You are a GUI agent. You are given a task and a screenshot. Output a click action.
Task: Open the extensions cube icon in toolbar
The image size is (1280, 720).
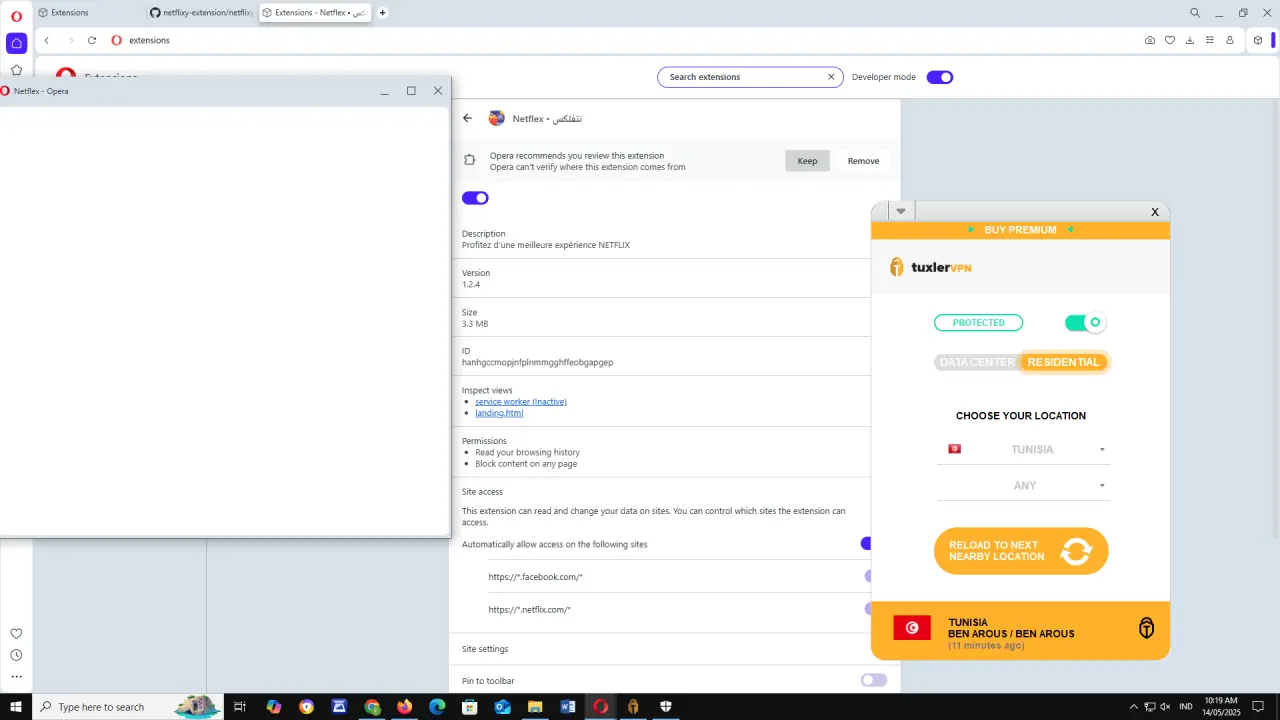[x=1258, y=40]
